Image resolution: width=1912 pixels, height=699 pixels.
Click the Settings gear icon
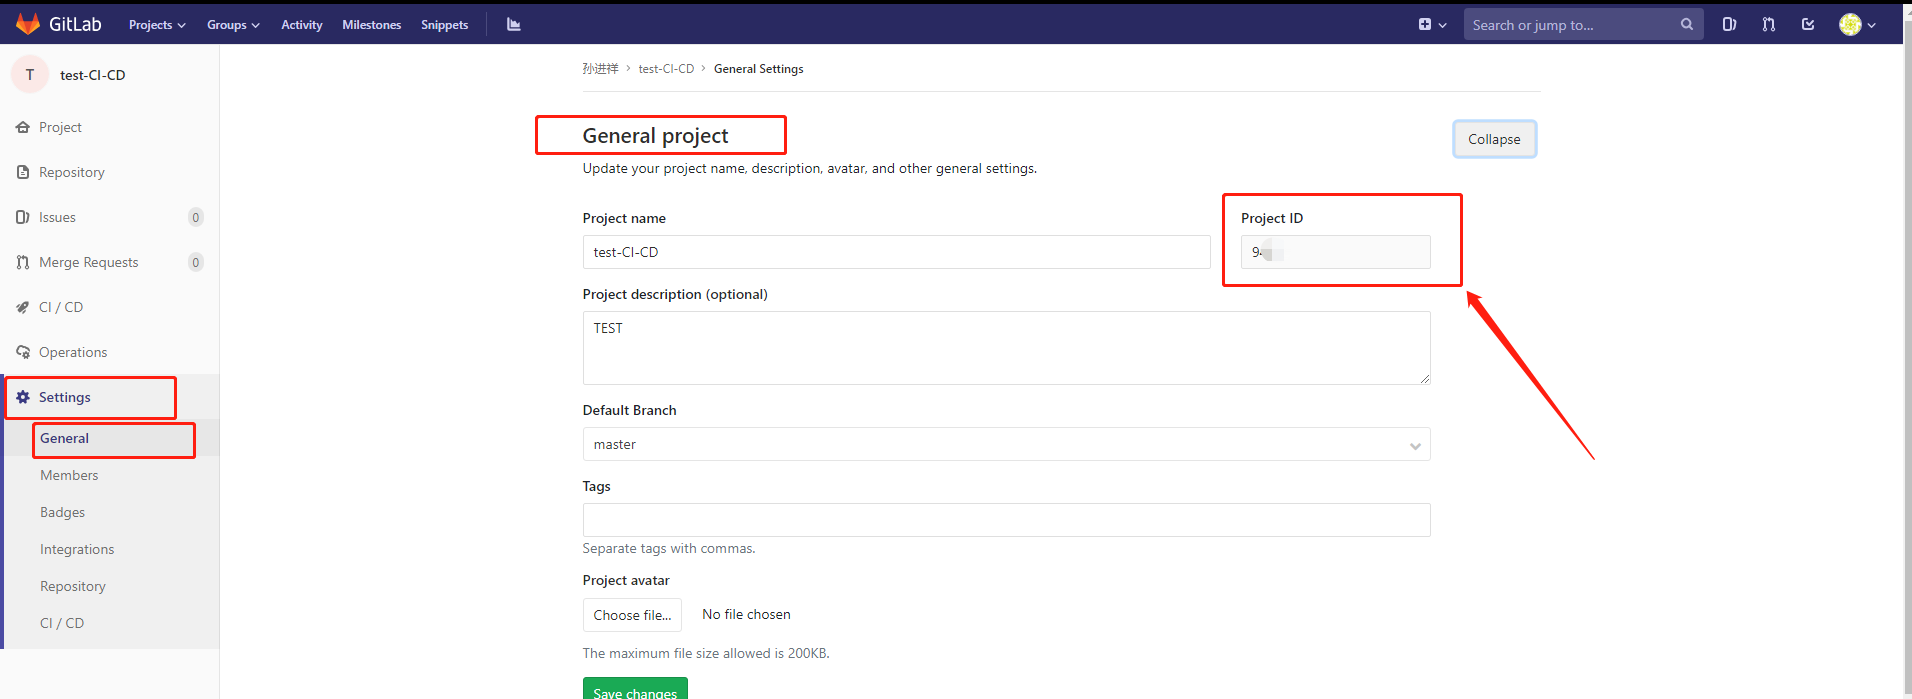coord(23,397)
